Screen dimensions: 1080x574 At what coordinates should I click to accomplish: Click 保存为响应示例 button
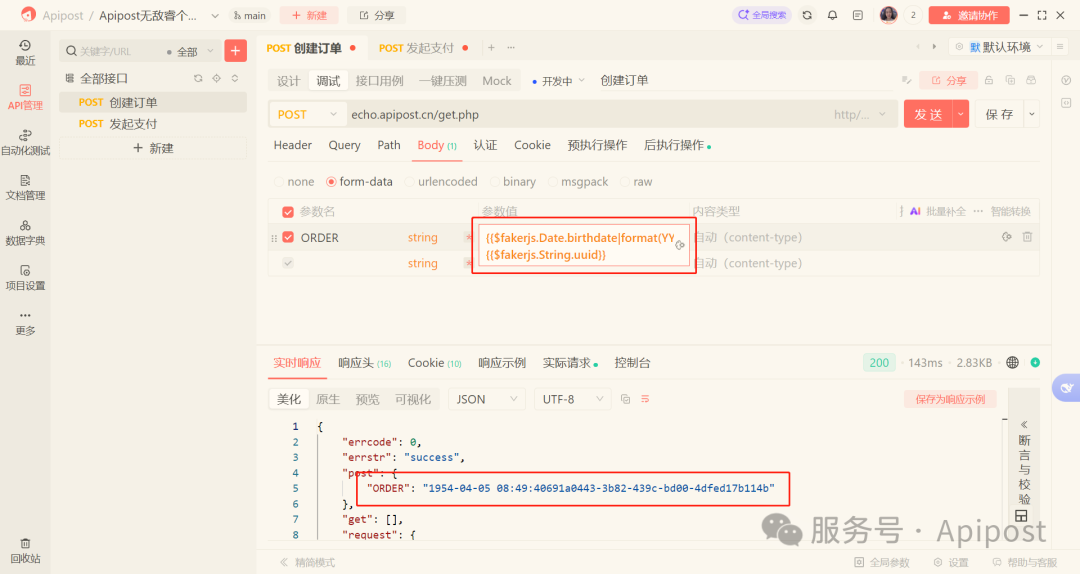950,399
